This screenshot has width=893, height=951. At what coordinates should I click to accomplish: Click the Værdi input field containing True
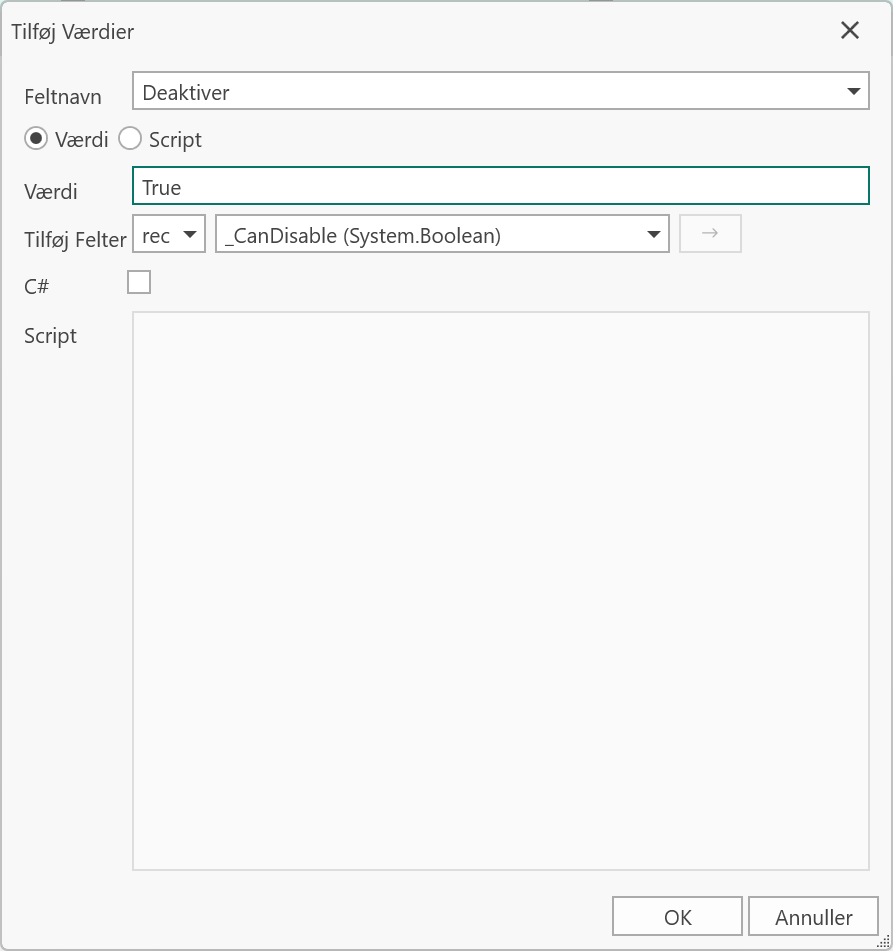(x=501, y=186)
